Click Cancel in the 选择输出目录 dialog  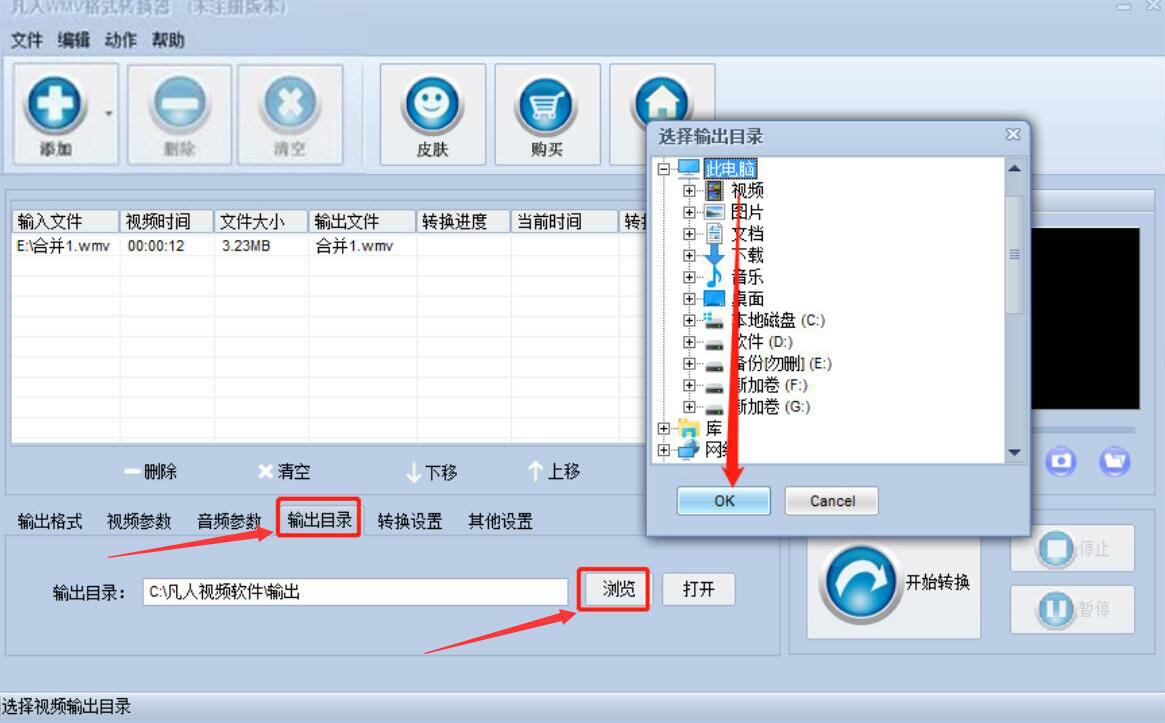click(x=832, y=501)
